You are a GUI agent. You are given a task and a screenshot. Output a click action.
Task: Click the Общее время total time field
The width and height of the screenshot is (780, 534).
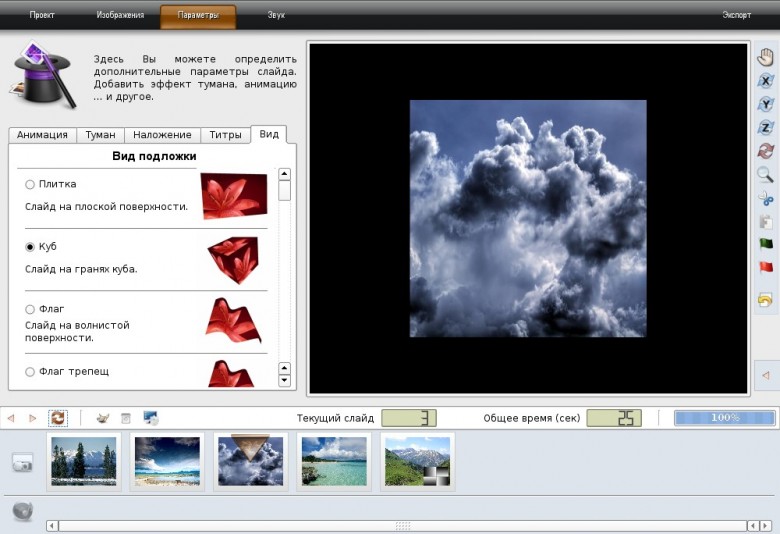click(614, 418)
